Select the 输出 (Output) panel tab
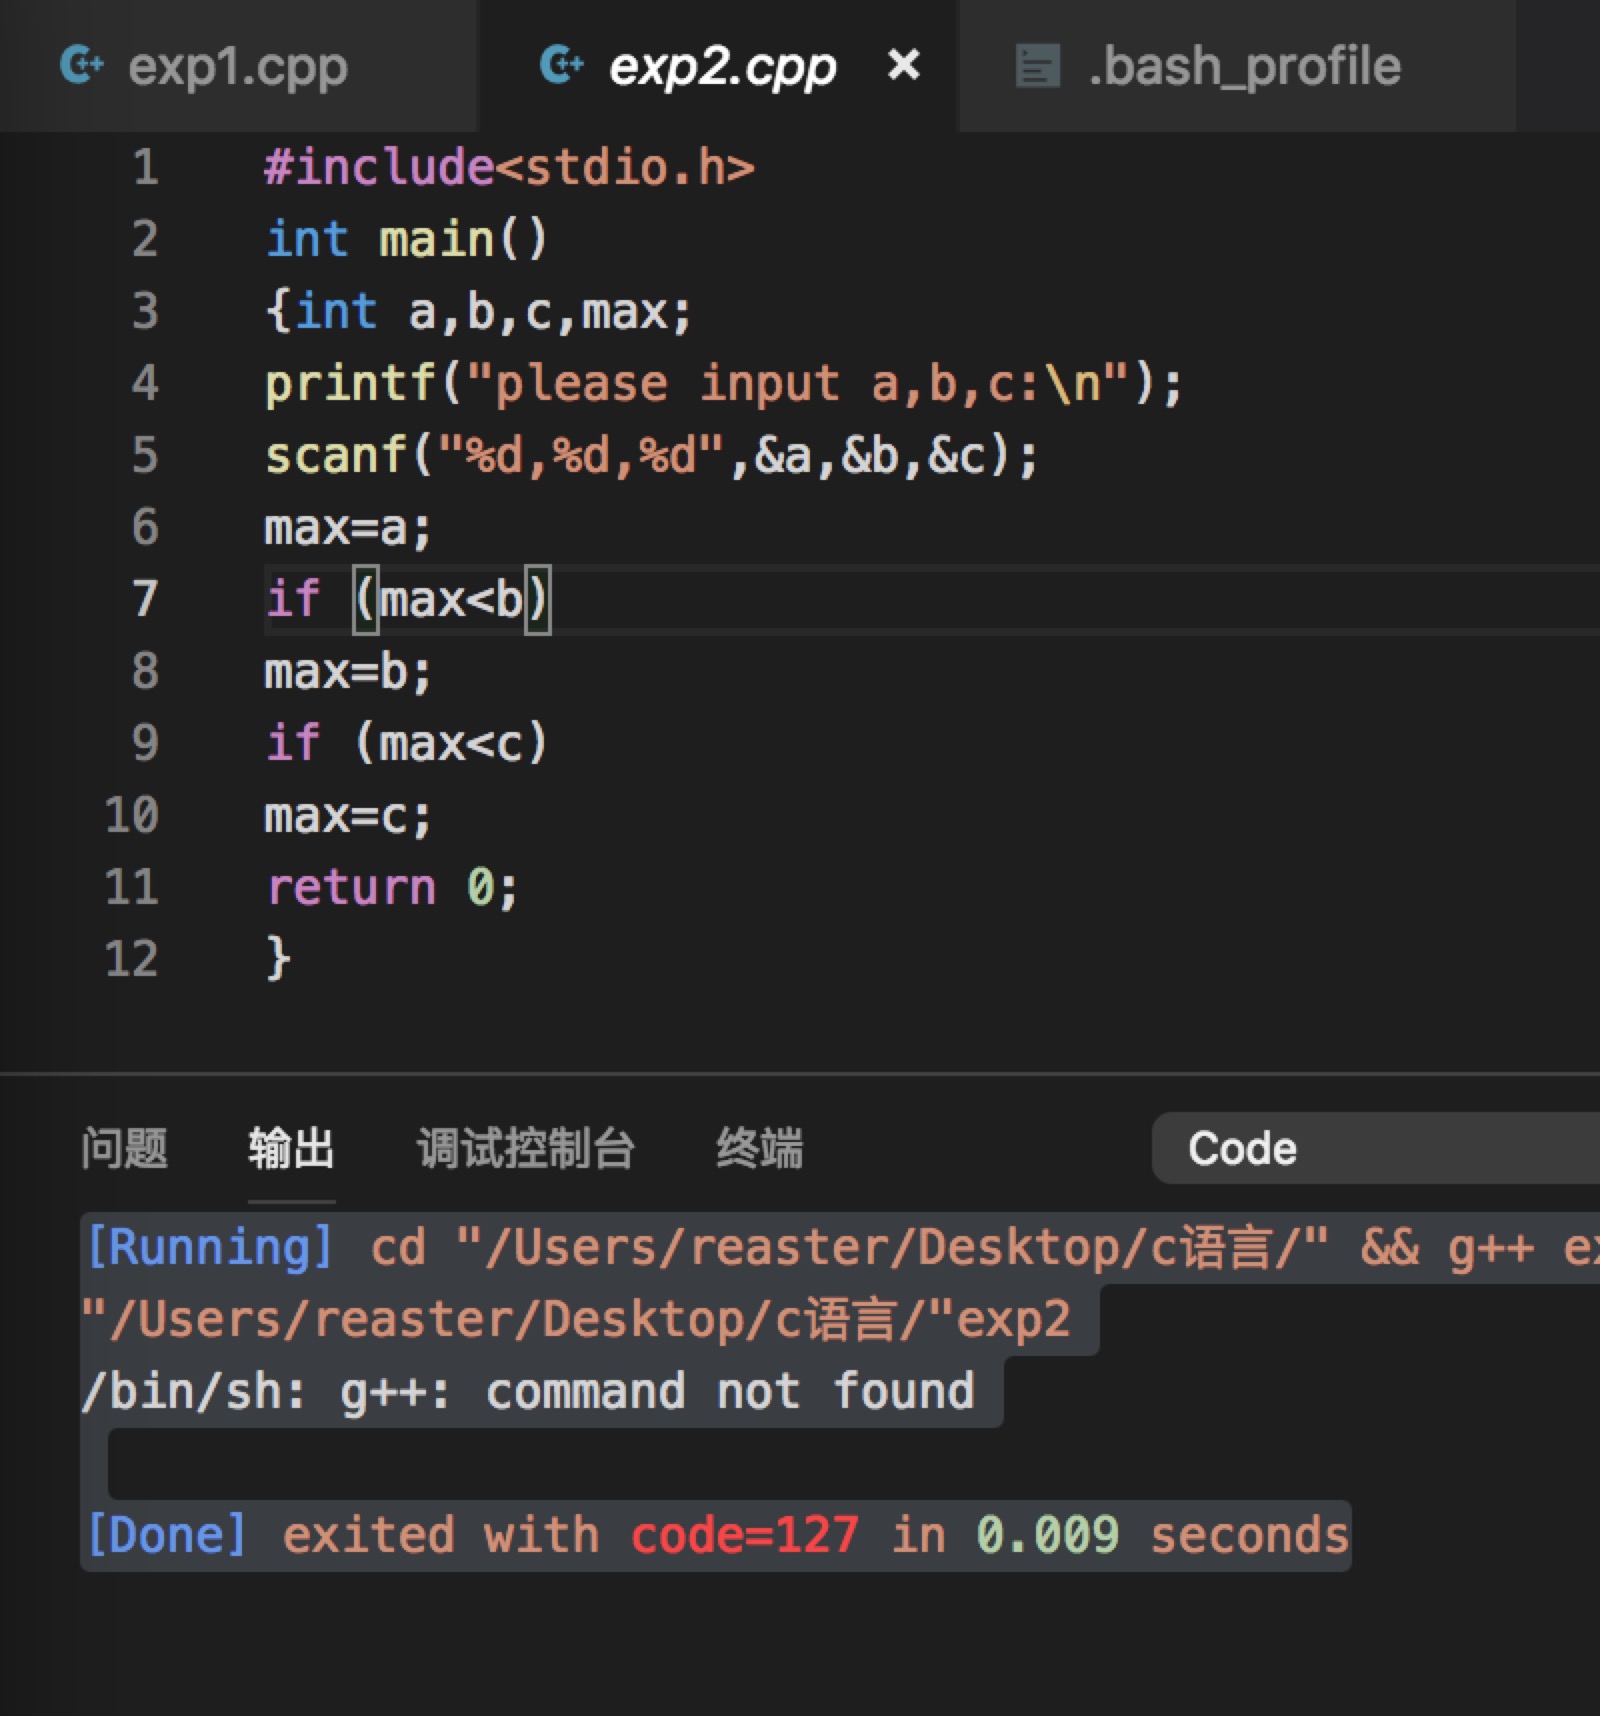Viewport: 1600px width, 1716px height. (291, 1148)
